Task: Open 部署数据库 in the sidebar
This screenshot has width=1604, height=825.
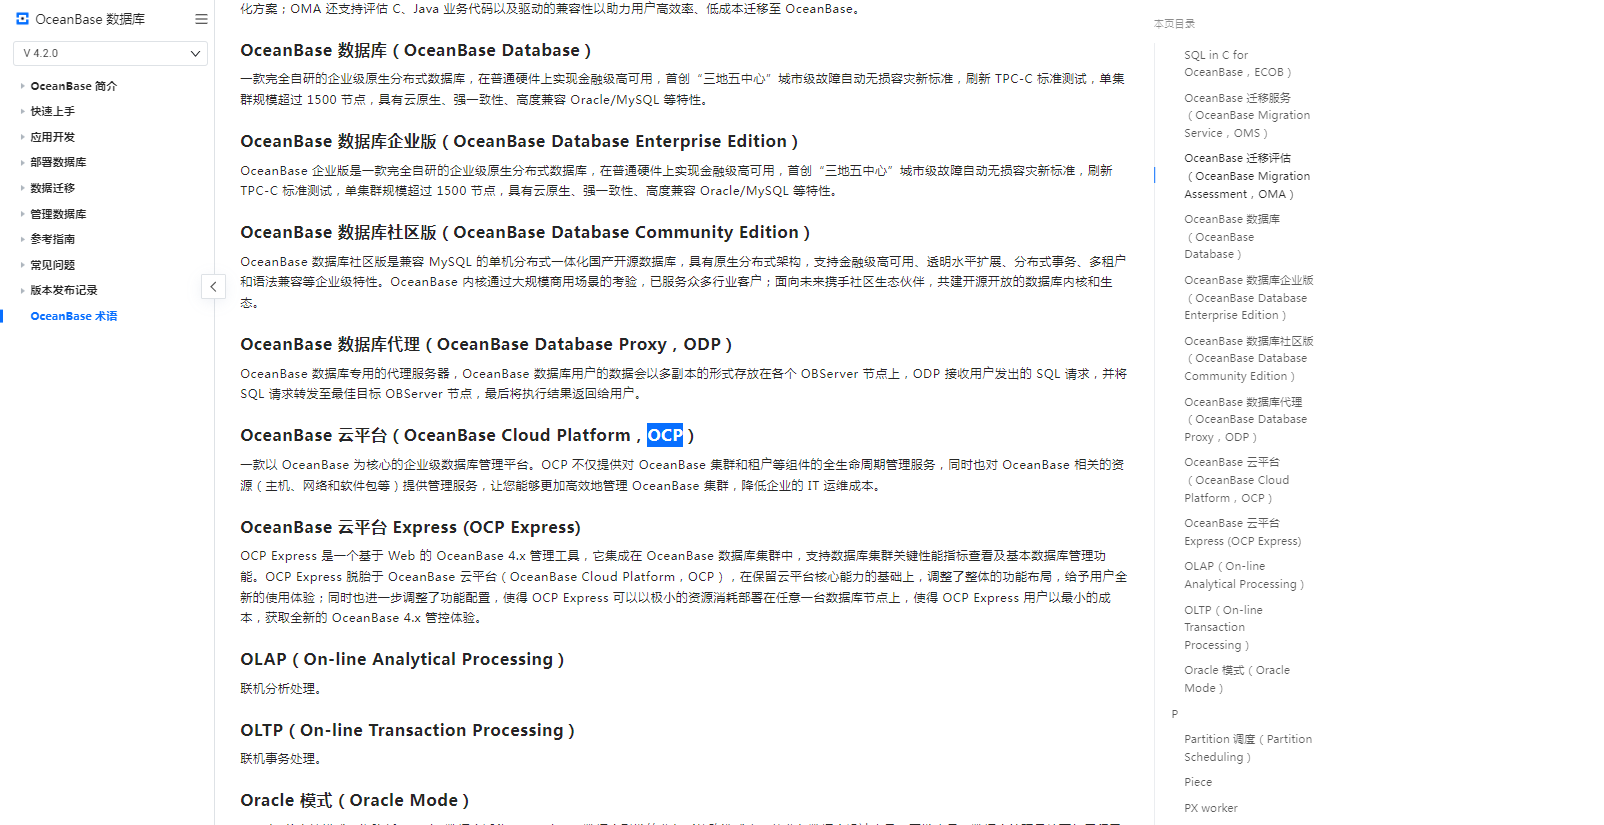Action: click(x=58, y=162)
